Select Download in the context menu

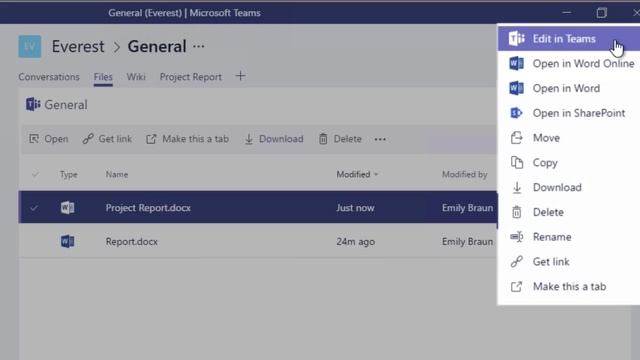click(569, 187)
